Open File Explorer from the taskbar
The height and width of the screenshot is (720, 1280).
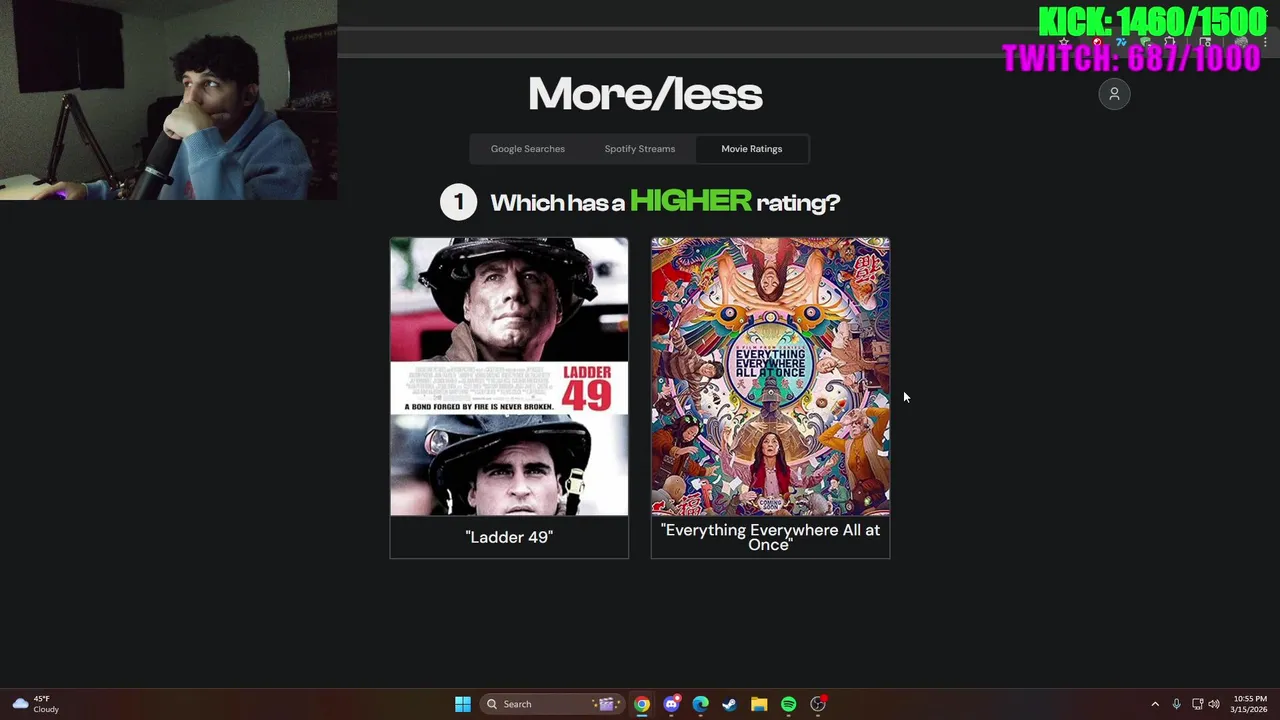759,704
